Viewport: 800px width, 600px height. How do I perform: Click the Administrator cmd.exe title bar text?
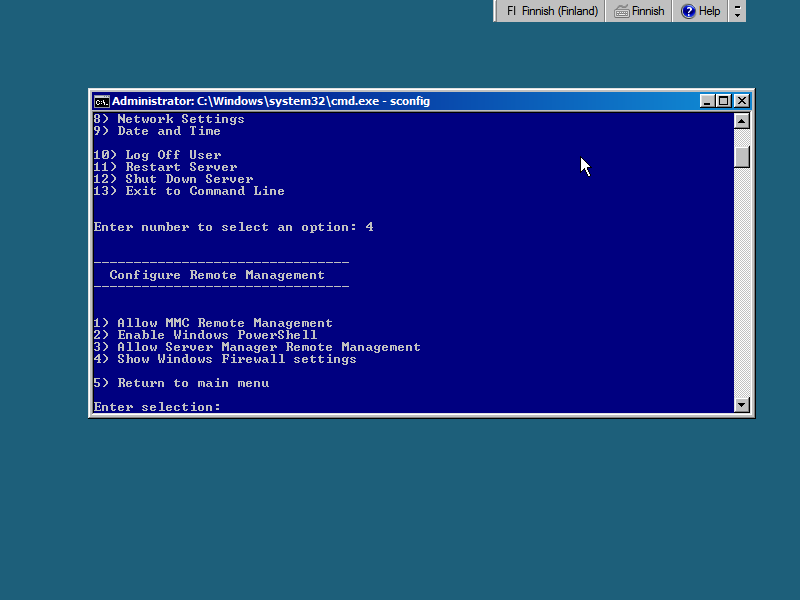coord(270,101)
